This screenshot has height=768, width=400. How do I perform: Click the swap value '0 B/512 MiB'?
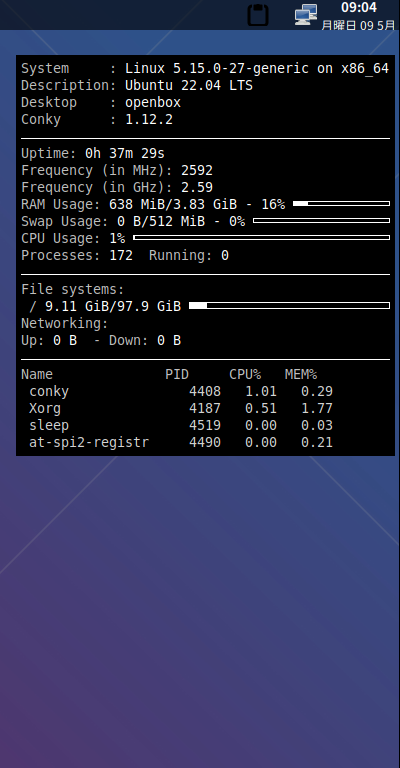(161, 221)
